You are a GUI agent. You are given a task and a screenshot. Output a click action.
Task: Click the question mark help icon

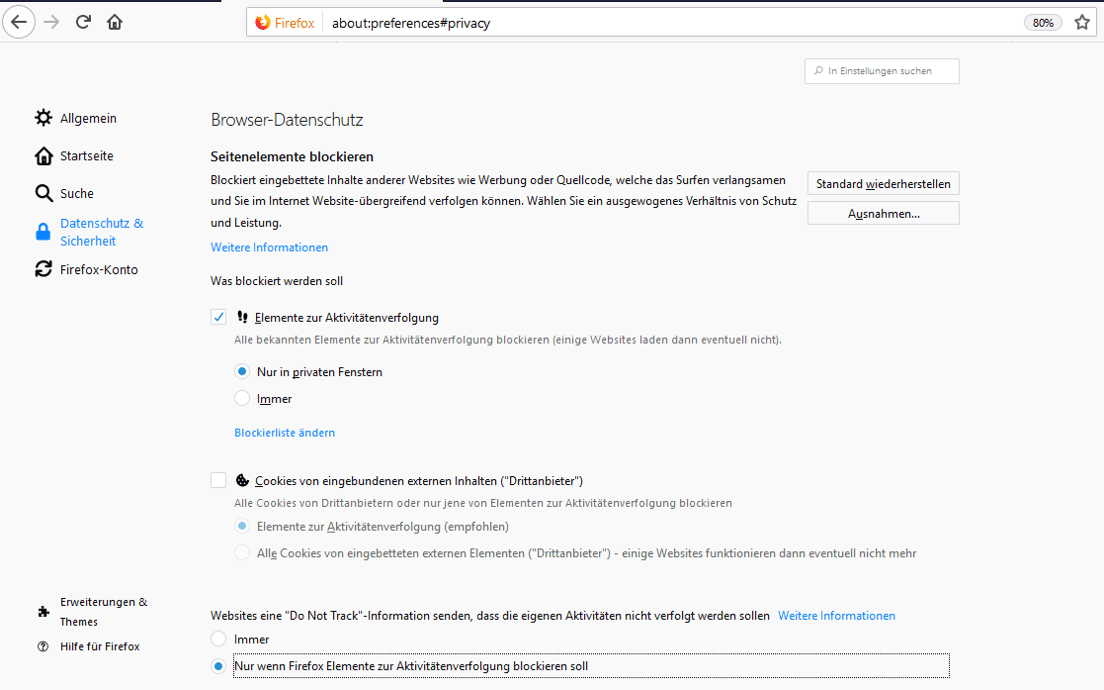[43, 646]
